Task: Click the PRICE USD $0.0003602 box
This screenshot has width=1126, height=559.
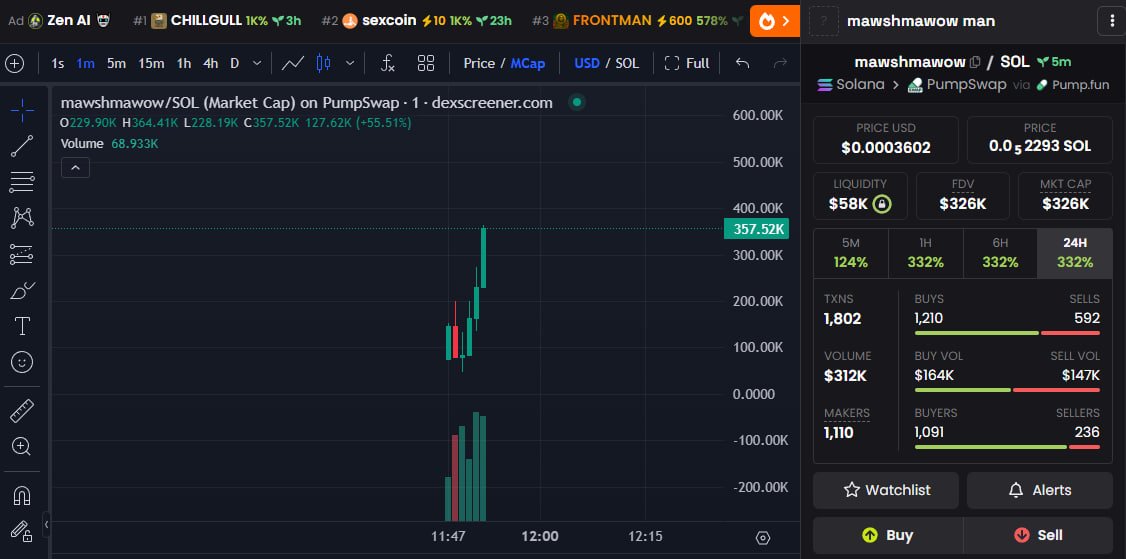Action: click(886, 140)
